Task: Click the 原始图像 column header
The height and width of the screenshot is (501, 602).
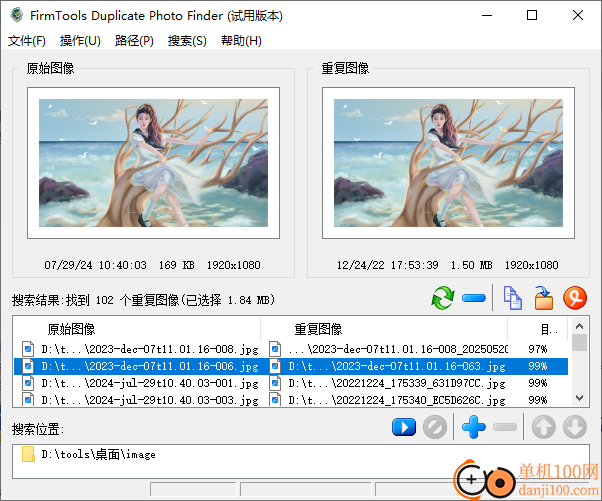Action: (x=137, y=329)
